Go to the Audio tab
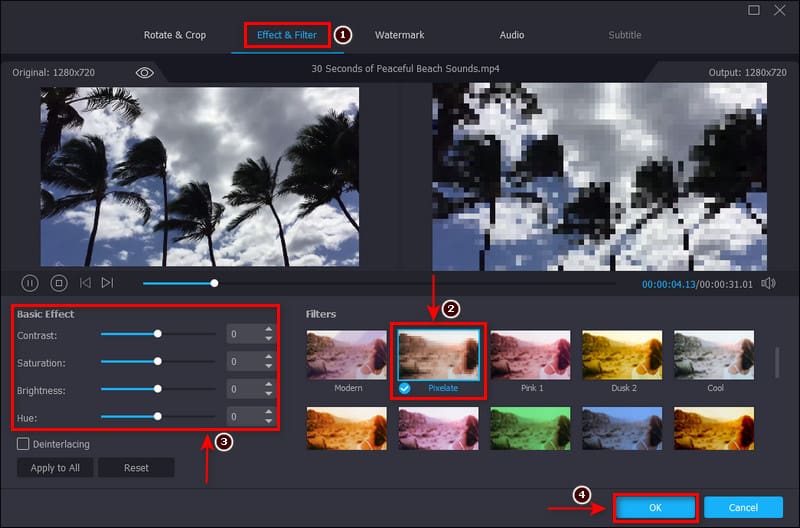 [x=512, y=35]
